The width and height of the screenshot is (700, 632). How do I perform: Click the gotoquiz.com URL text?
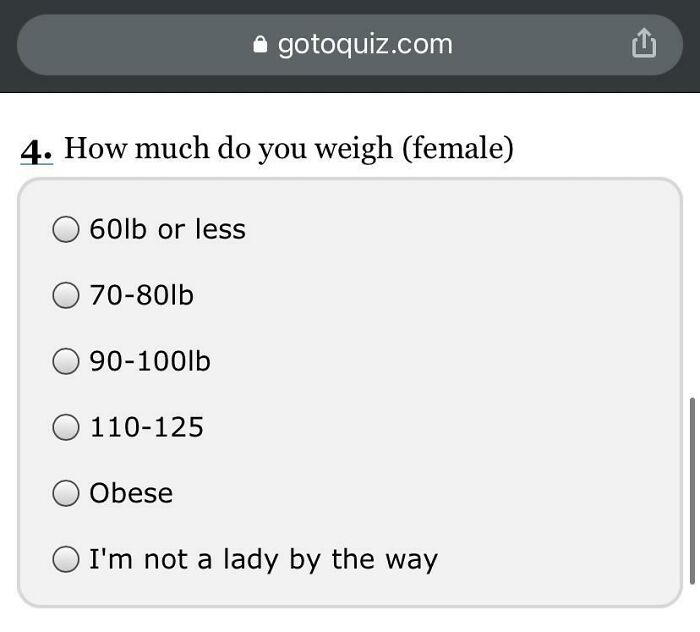[364, 44]
